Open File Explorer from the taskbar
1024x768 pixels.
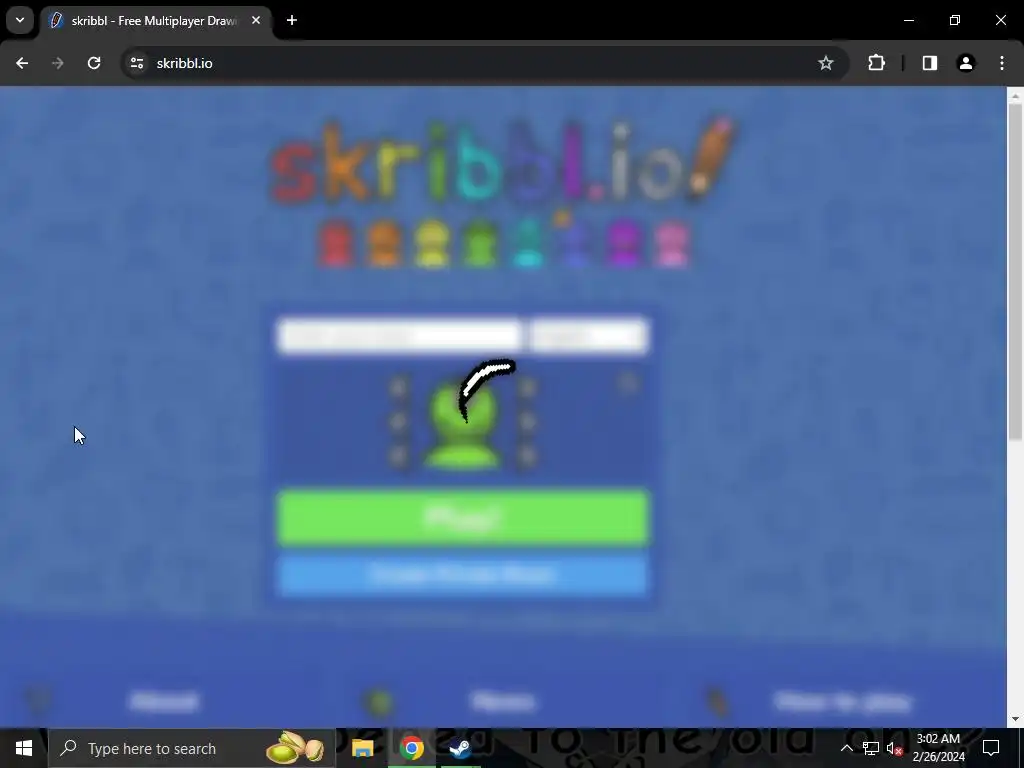click(362, 748)
